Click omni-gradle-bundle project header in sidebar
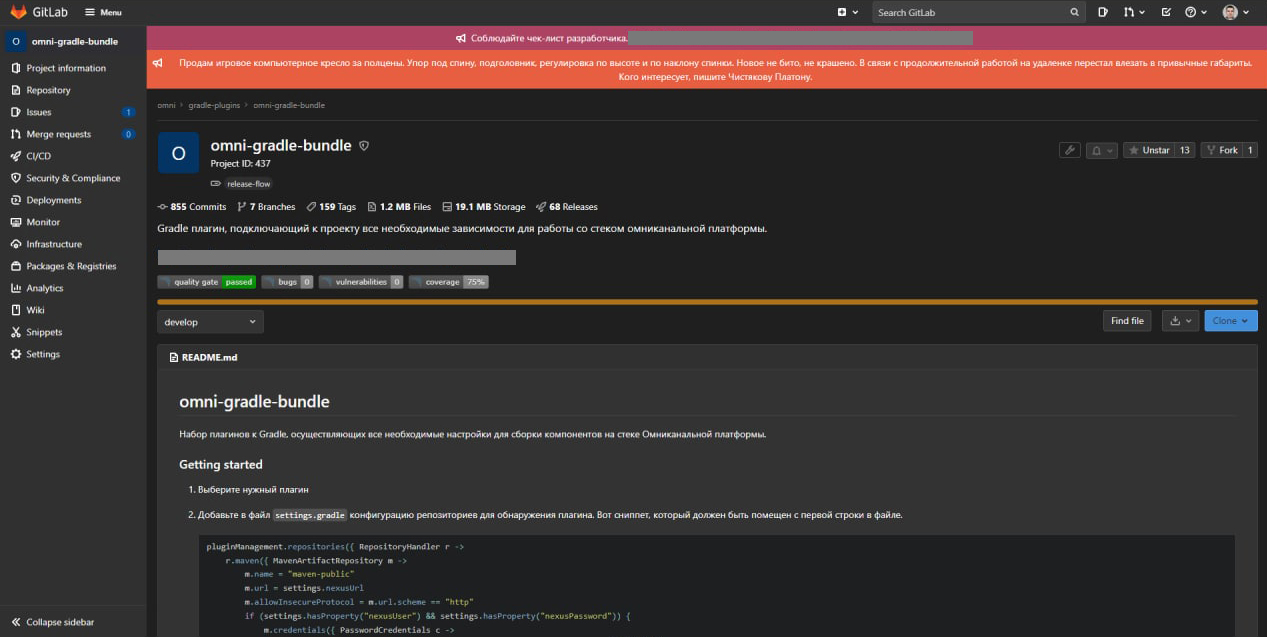 pyautogui.click(x=73, y=42)
